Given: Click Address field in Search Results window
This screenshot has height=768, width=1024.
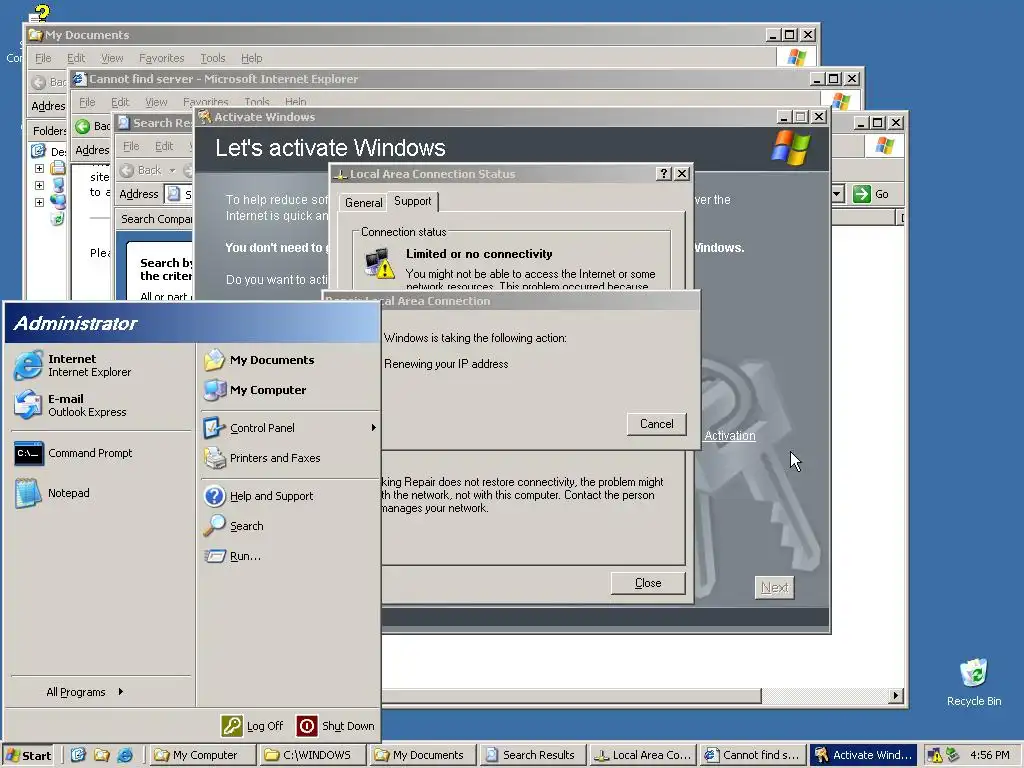Looking at the screenshot, I should 178,194.
